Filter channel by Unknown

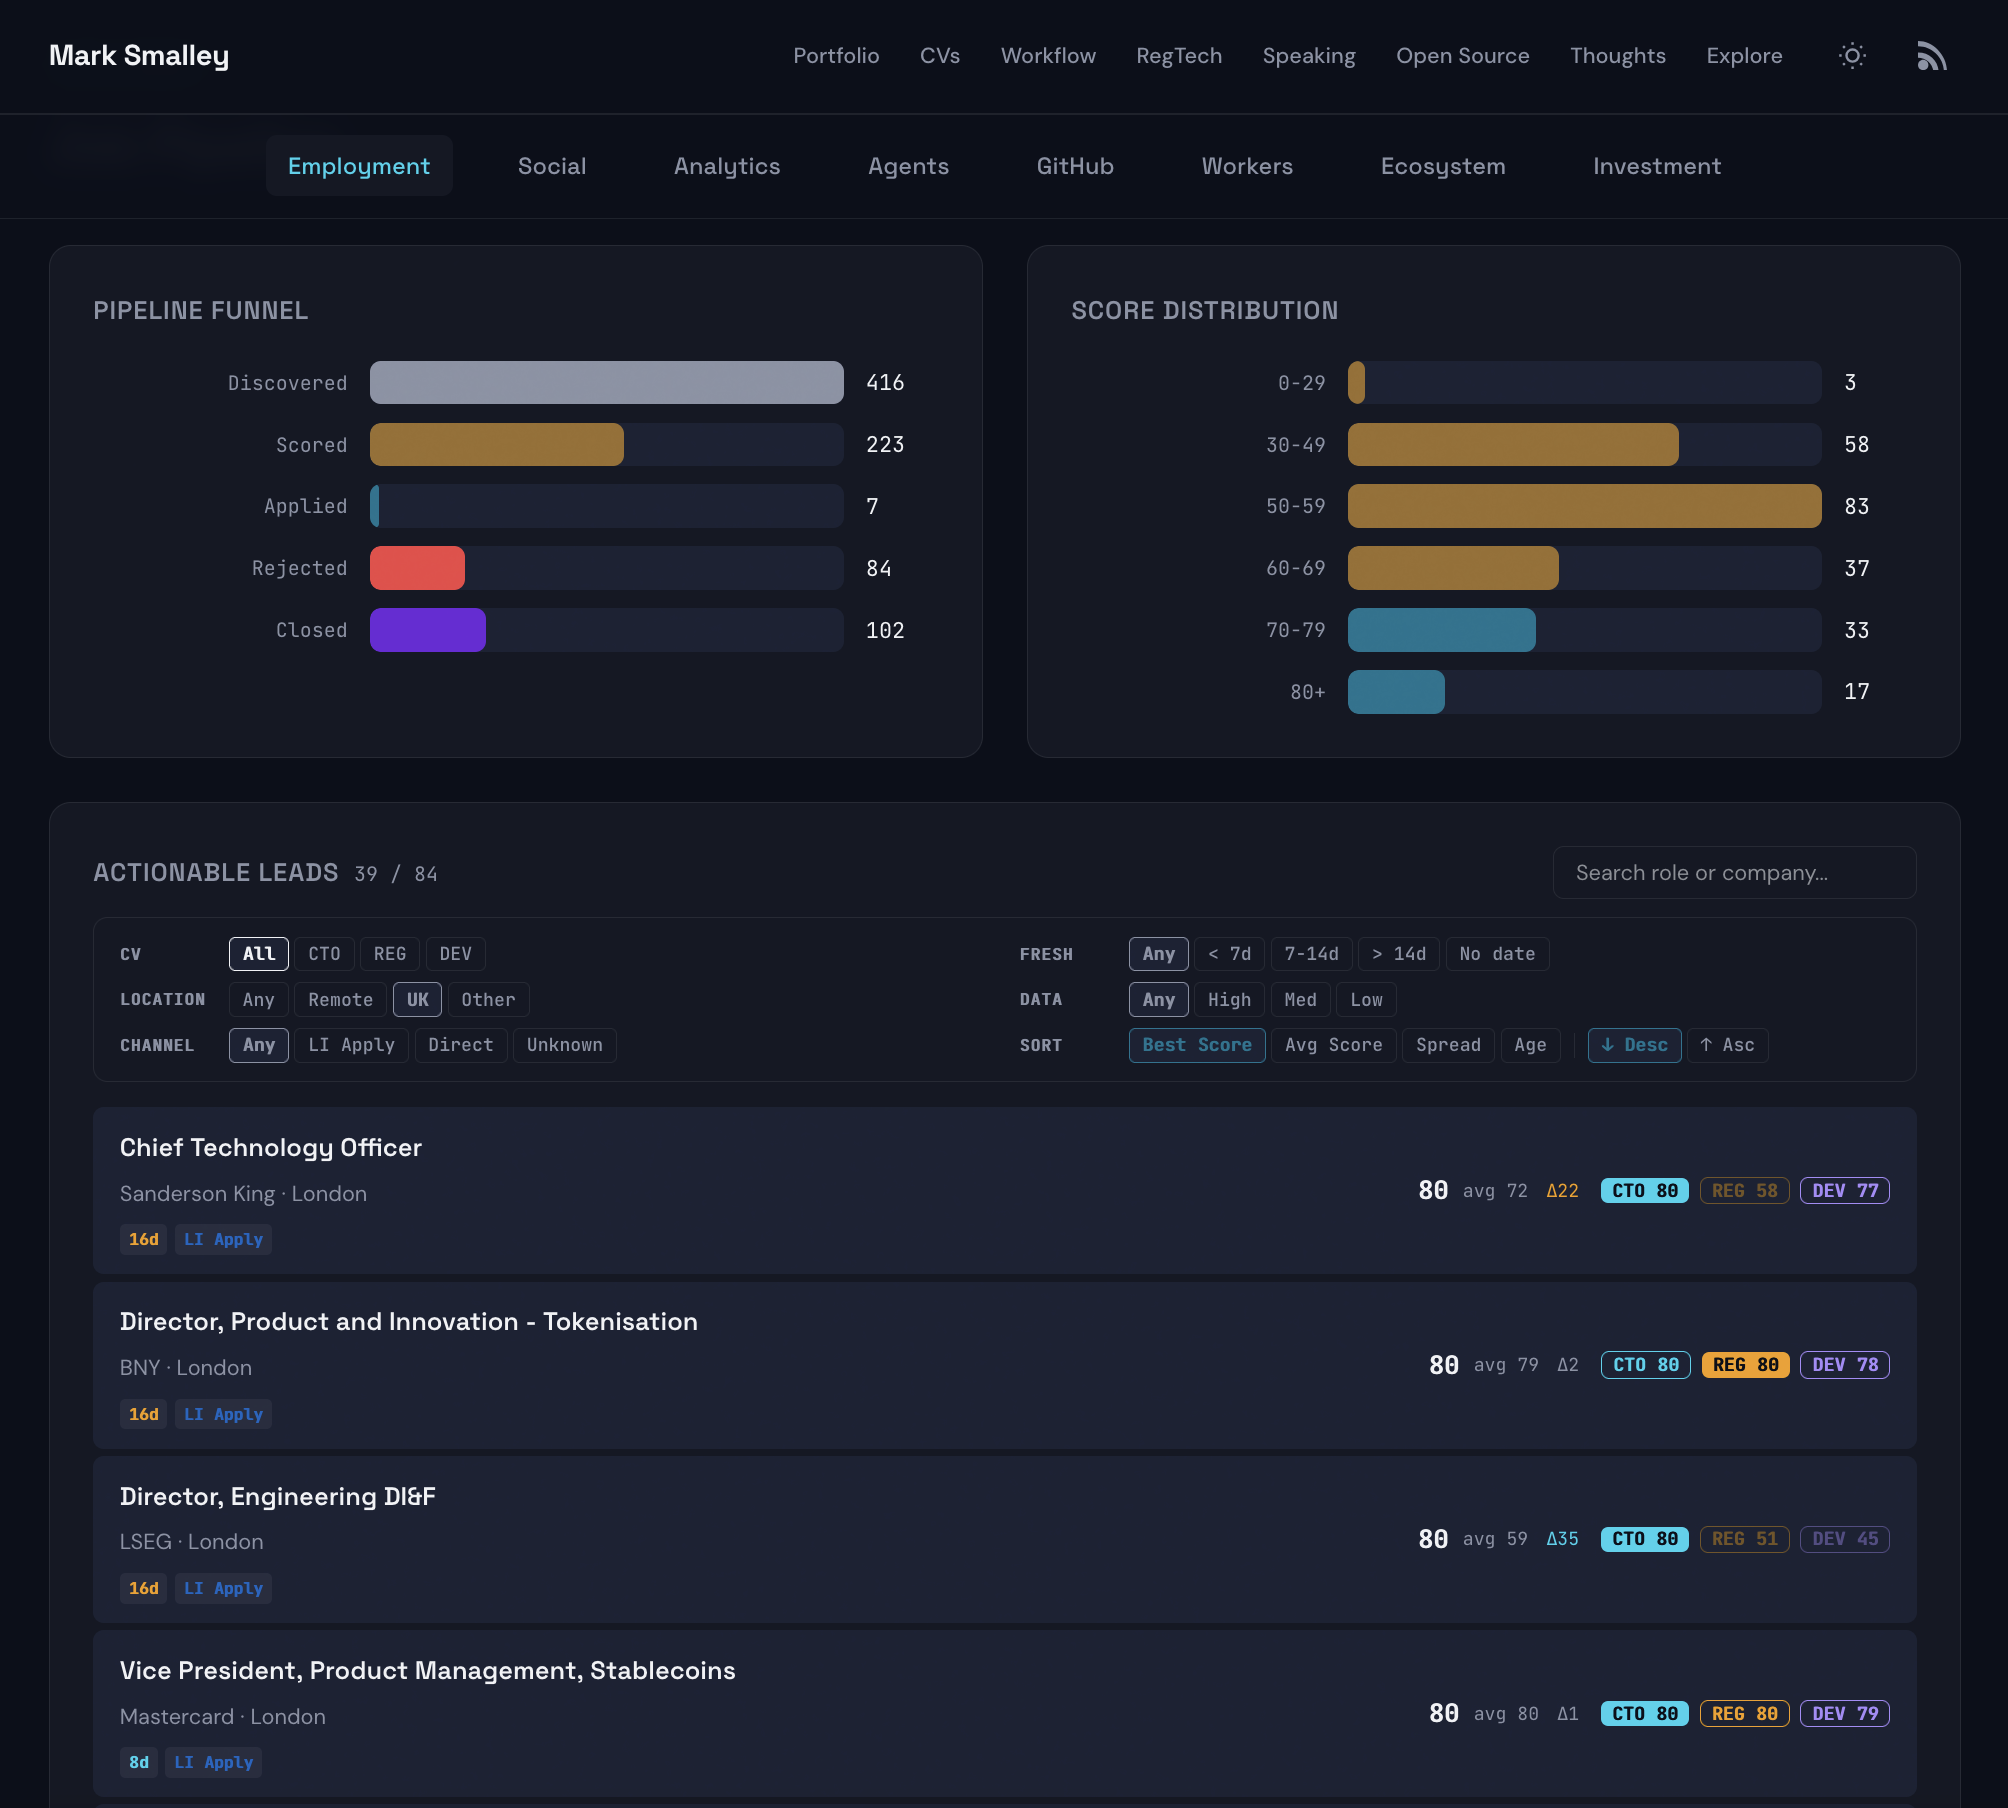point(565,1045)
